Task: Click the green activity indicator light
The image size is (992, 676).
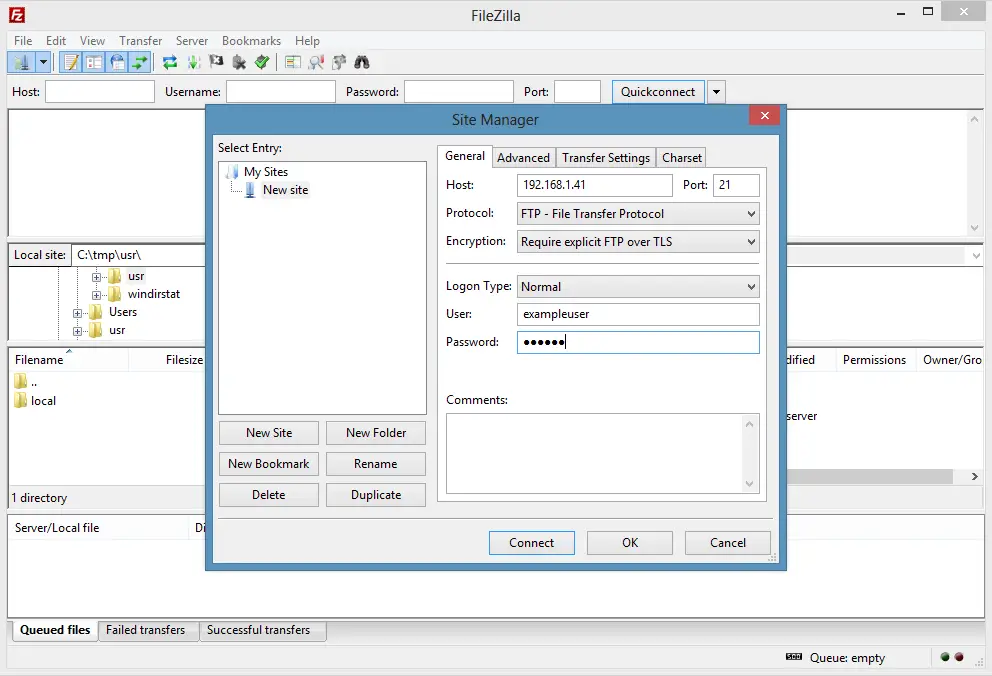Action: click(945, 657)
